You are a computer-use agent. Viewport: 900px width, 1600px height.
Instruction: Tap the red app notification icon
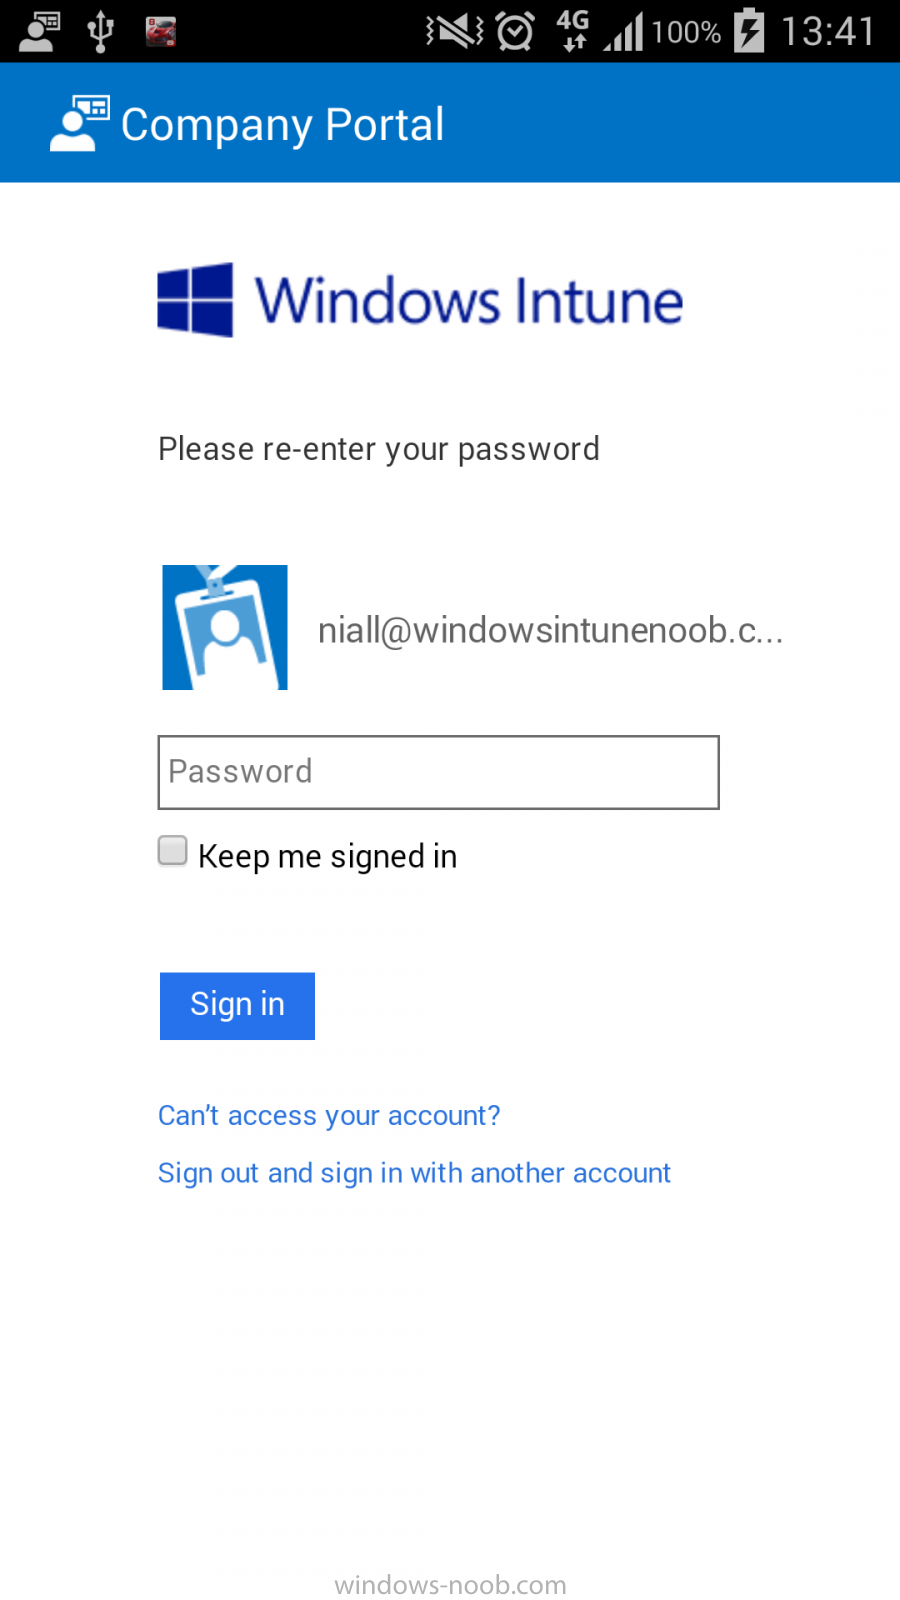coord(161,31)
